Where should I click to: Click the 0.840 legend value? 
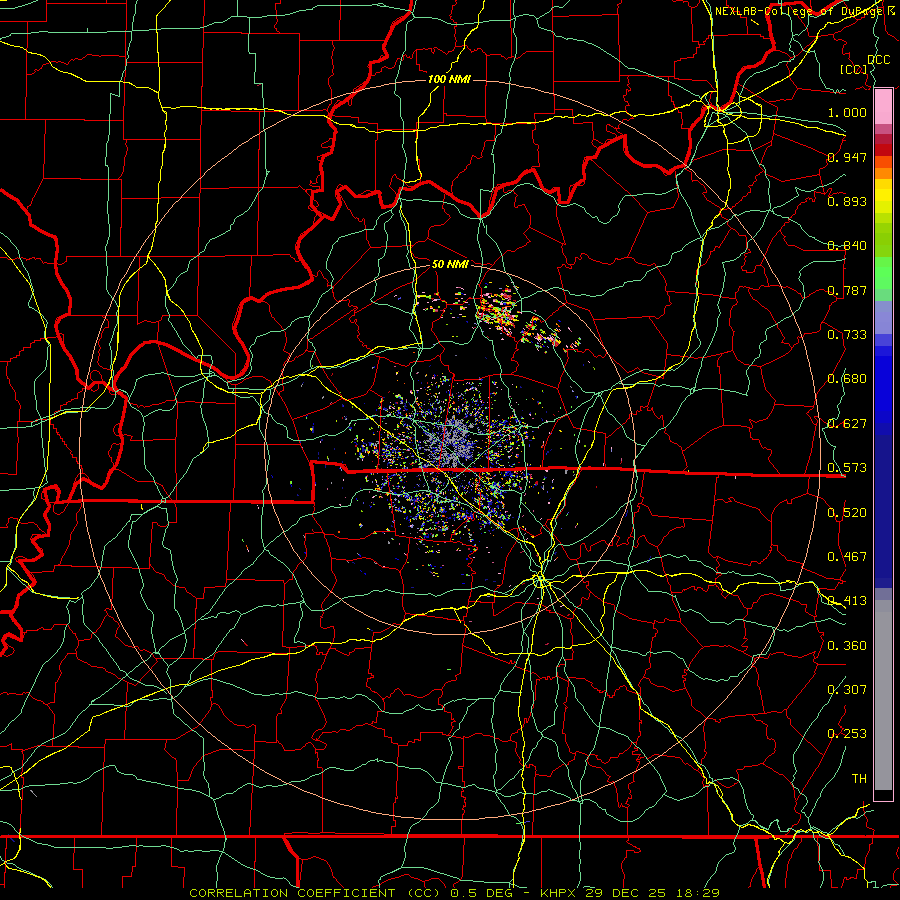click(847, 246)
